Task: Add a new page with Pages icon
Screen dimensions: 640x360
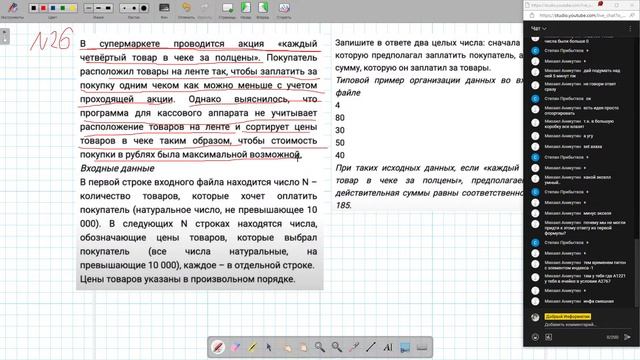Action: 227,8
